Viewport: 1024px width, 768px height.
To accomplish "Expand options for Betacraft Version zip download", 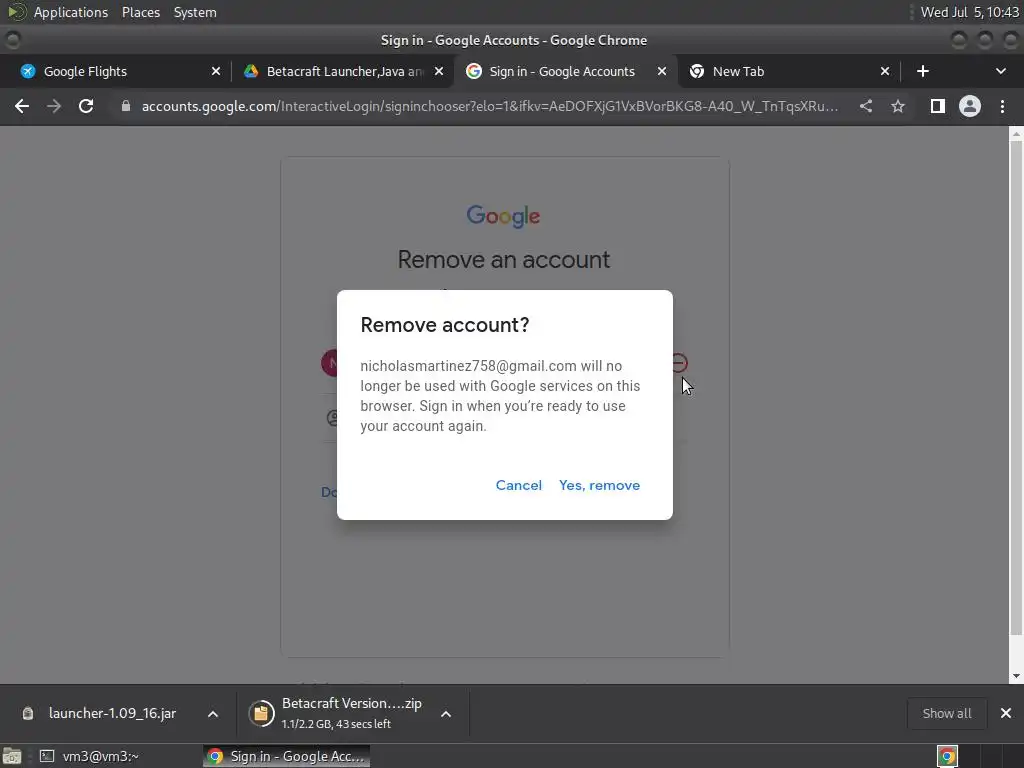I will click(446, 714).
